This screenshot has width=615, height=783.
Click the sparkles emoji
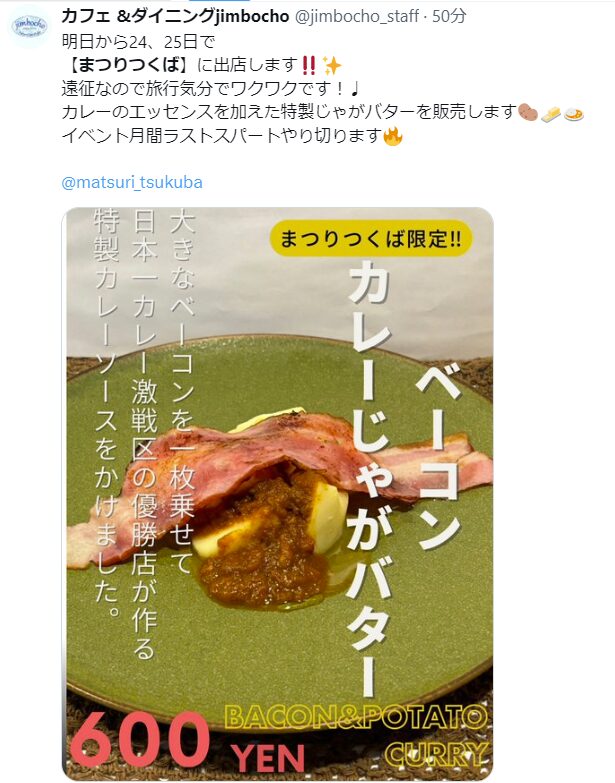click(x=331, y=65)
